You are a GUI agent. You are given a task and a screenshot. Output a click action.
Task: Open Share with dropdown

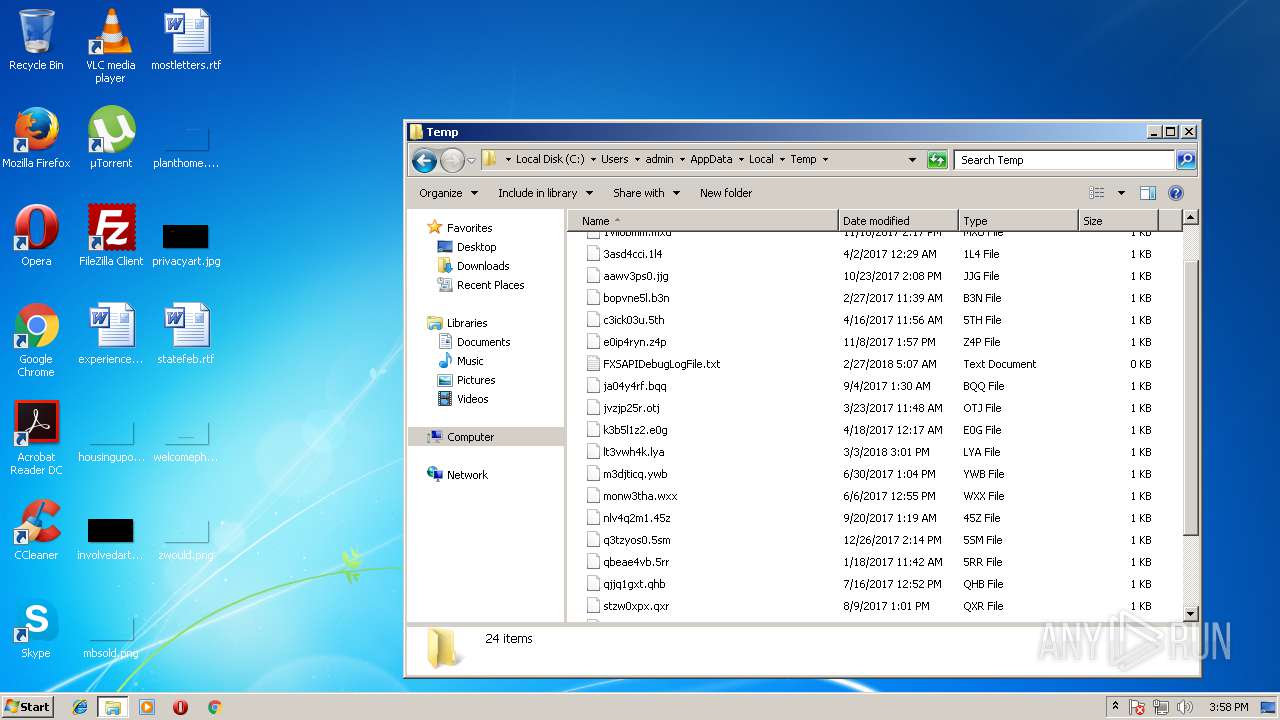[646, 193]
